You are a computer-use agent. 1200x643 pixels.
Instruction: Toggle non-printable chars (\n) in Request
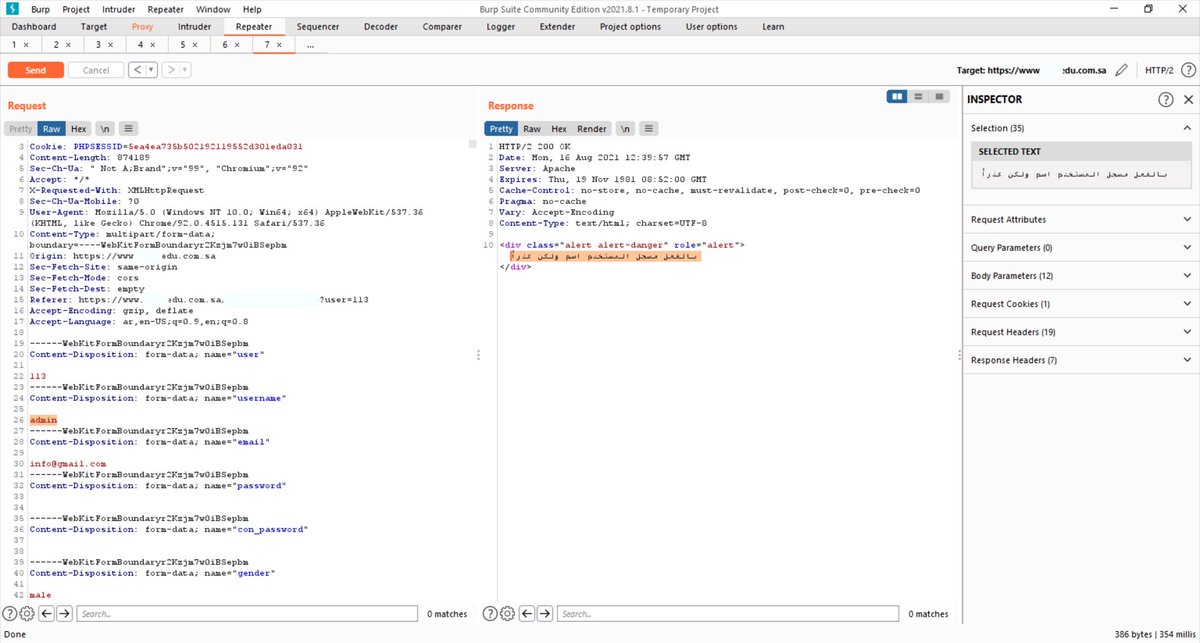(x=105, y=129)
